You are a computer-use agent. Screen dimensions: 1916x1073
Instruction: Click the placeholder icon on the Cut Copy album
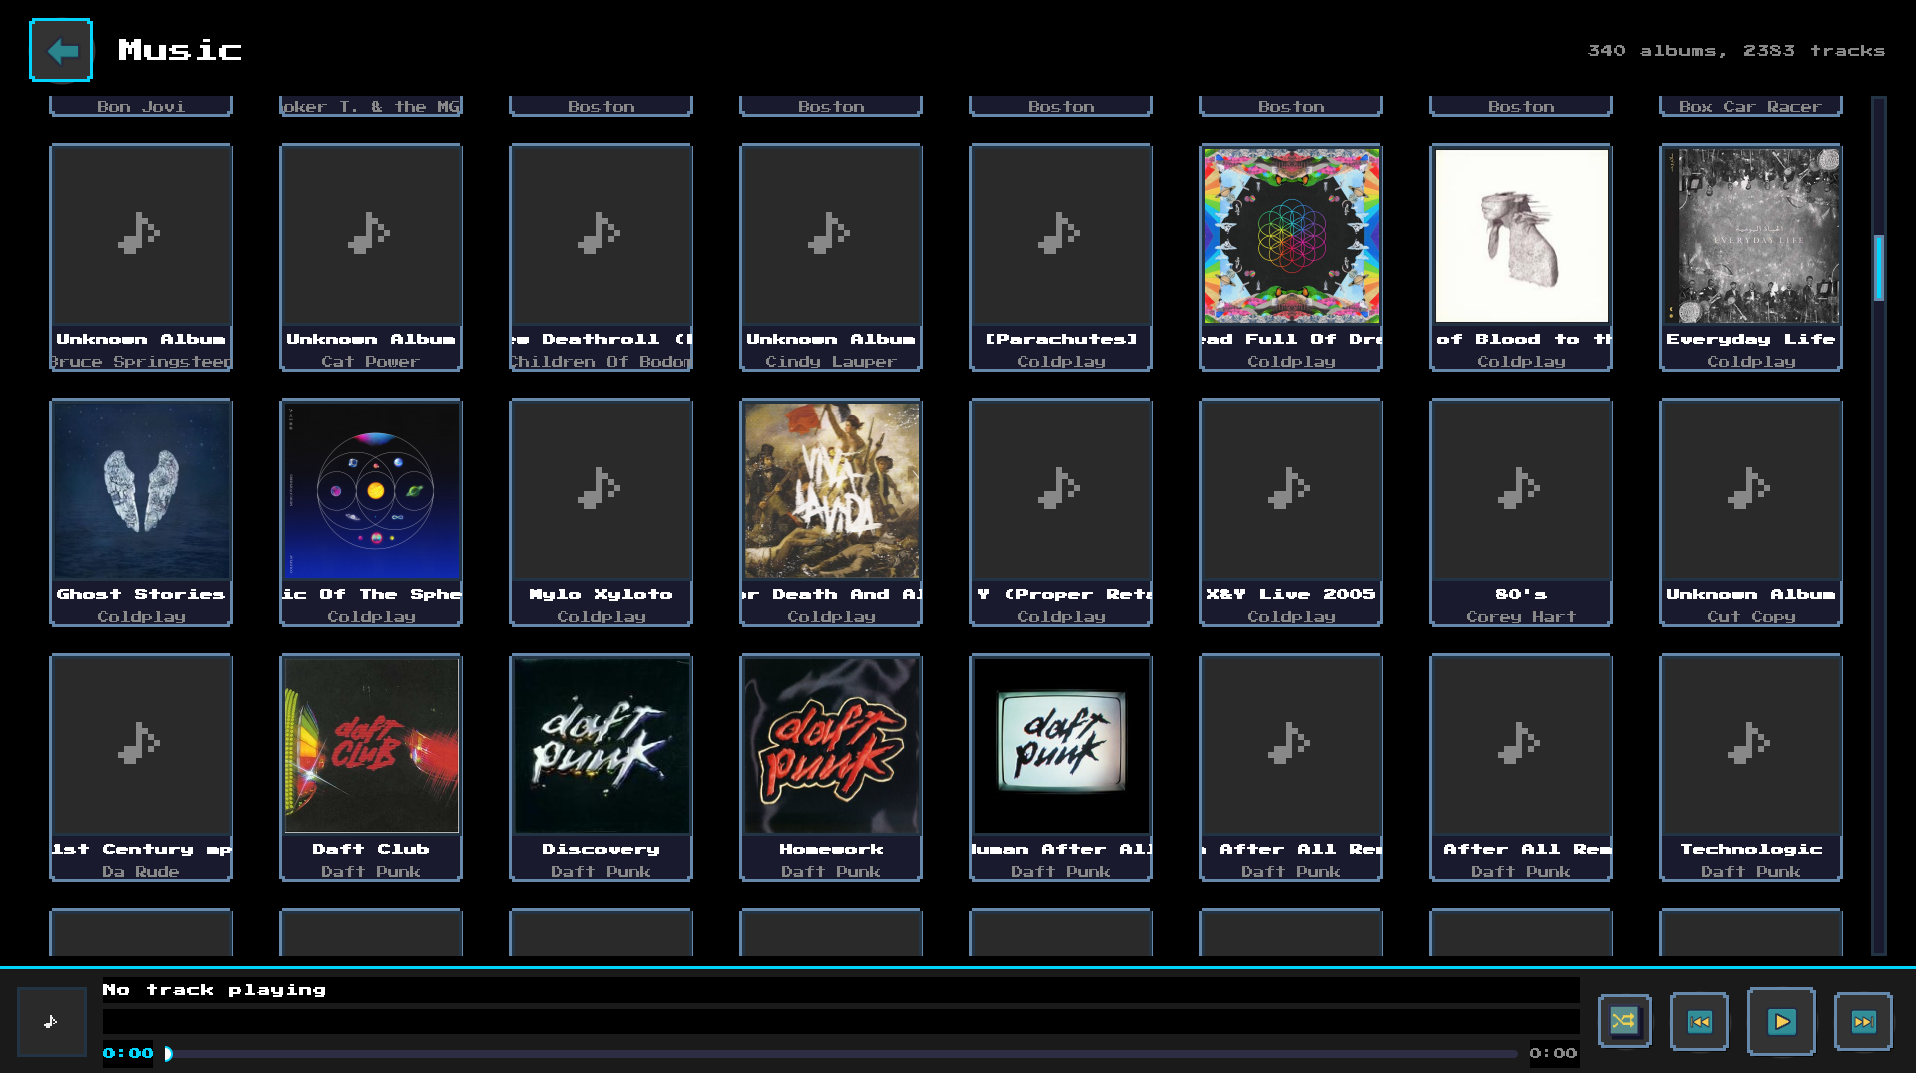point(1750,490)
